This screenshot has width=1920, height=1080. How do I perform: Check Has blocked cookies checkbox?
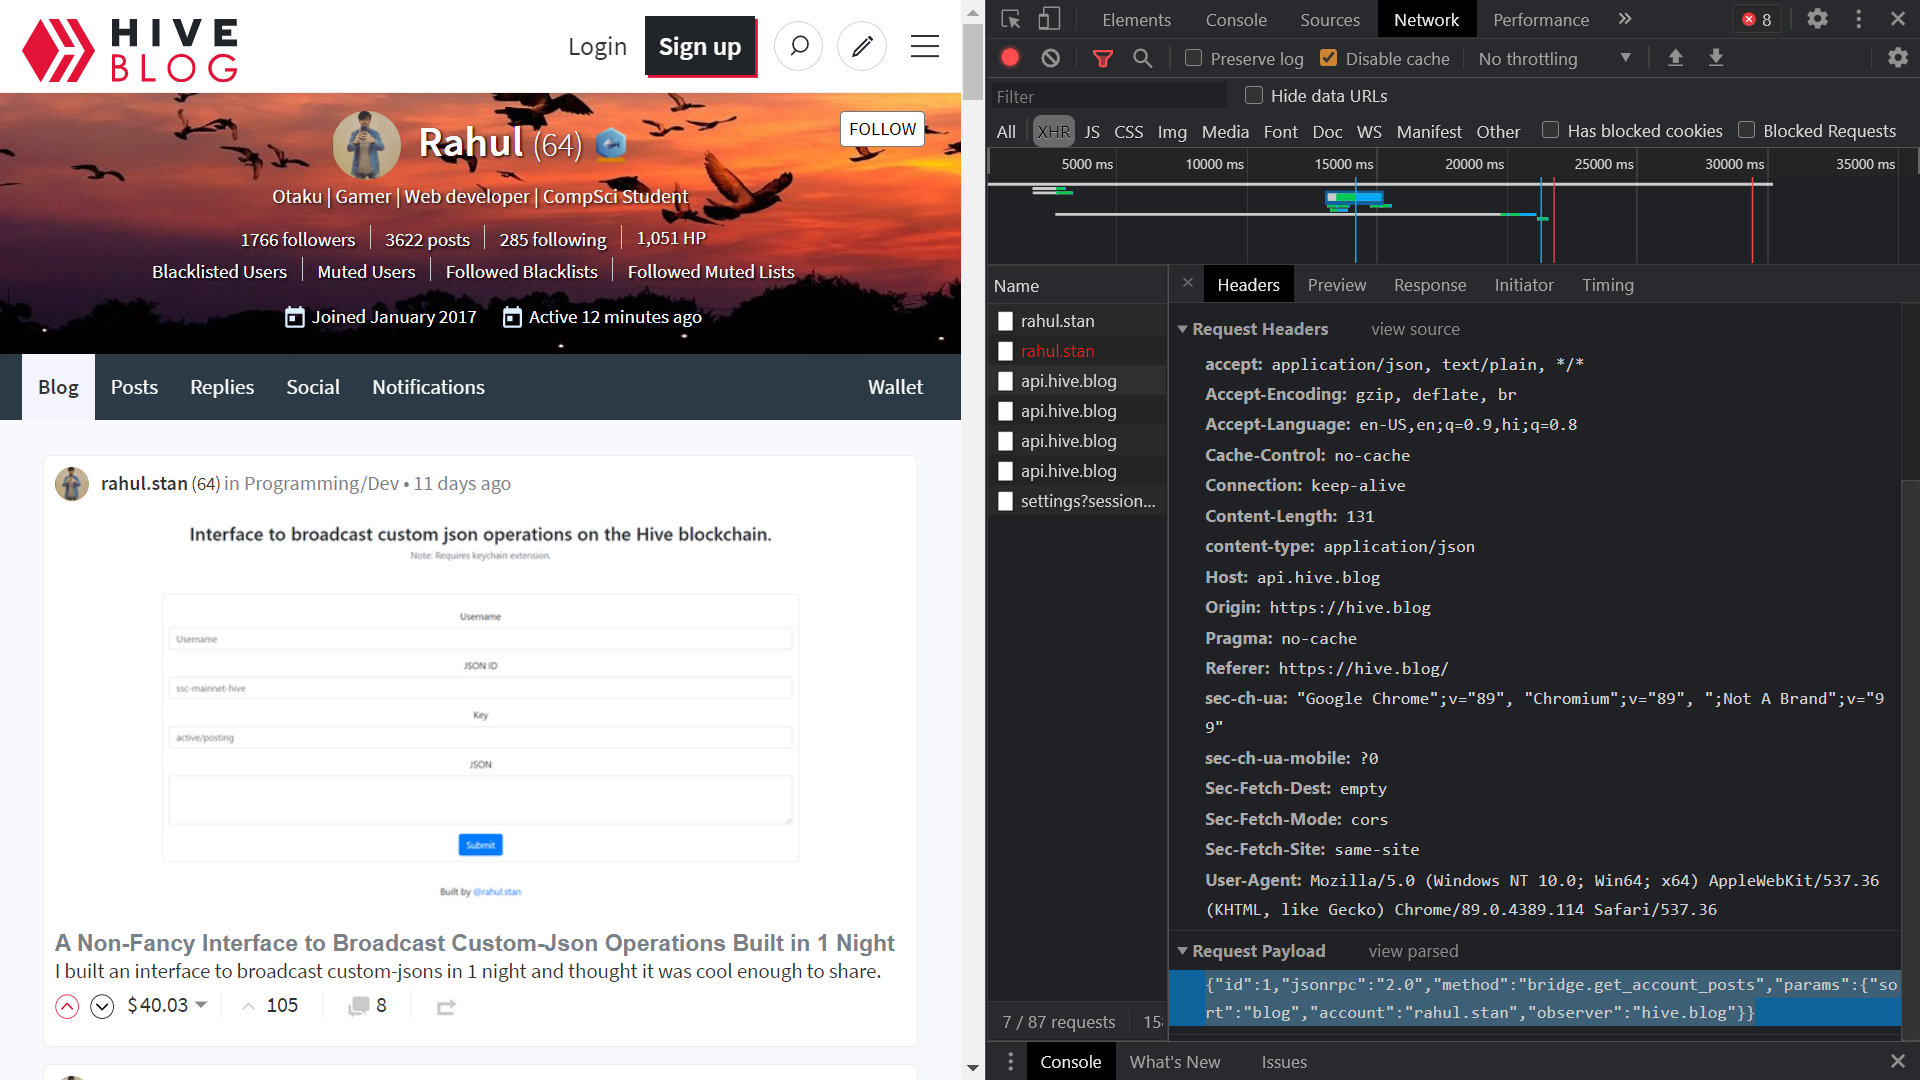(1550, 130)
